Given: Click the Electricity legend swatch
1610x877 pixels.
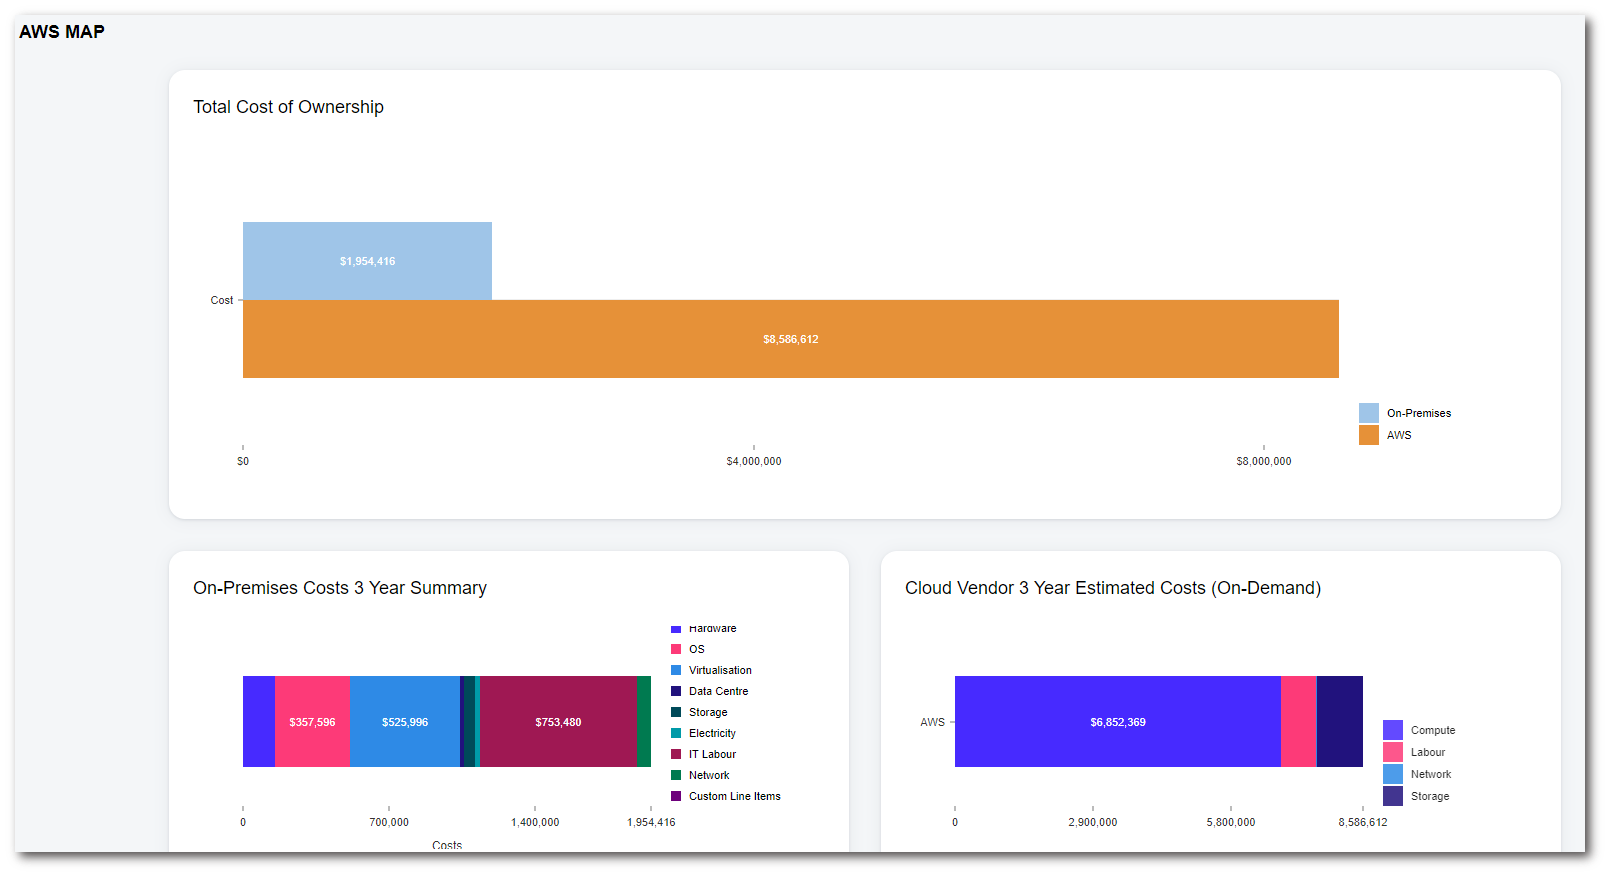Looking at the screenshot, I should pyautogui.click(x=676, y=733).
